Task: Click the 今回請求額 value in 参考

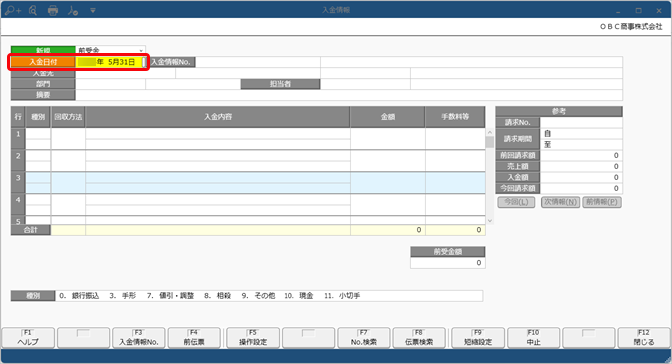Action: 581,188
